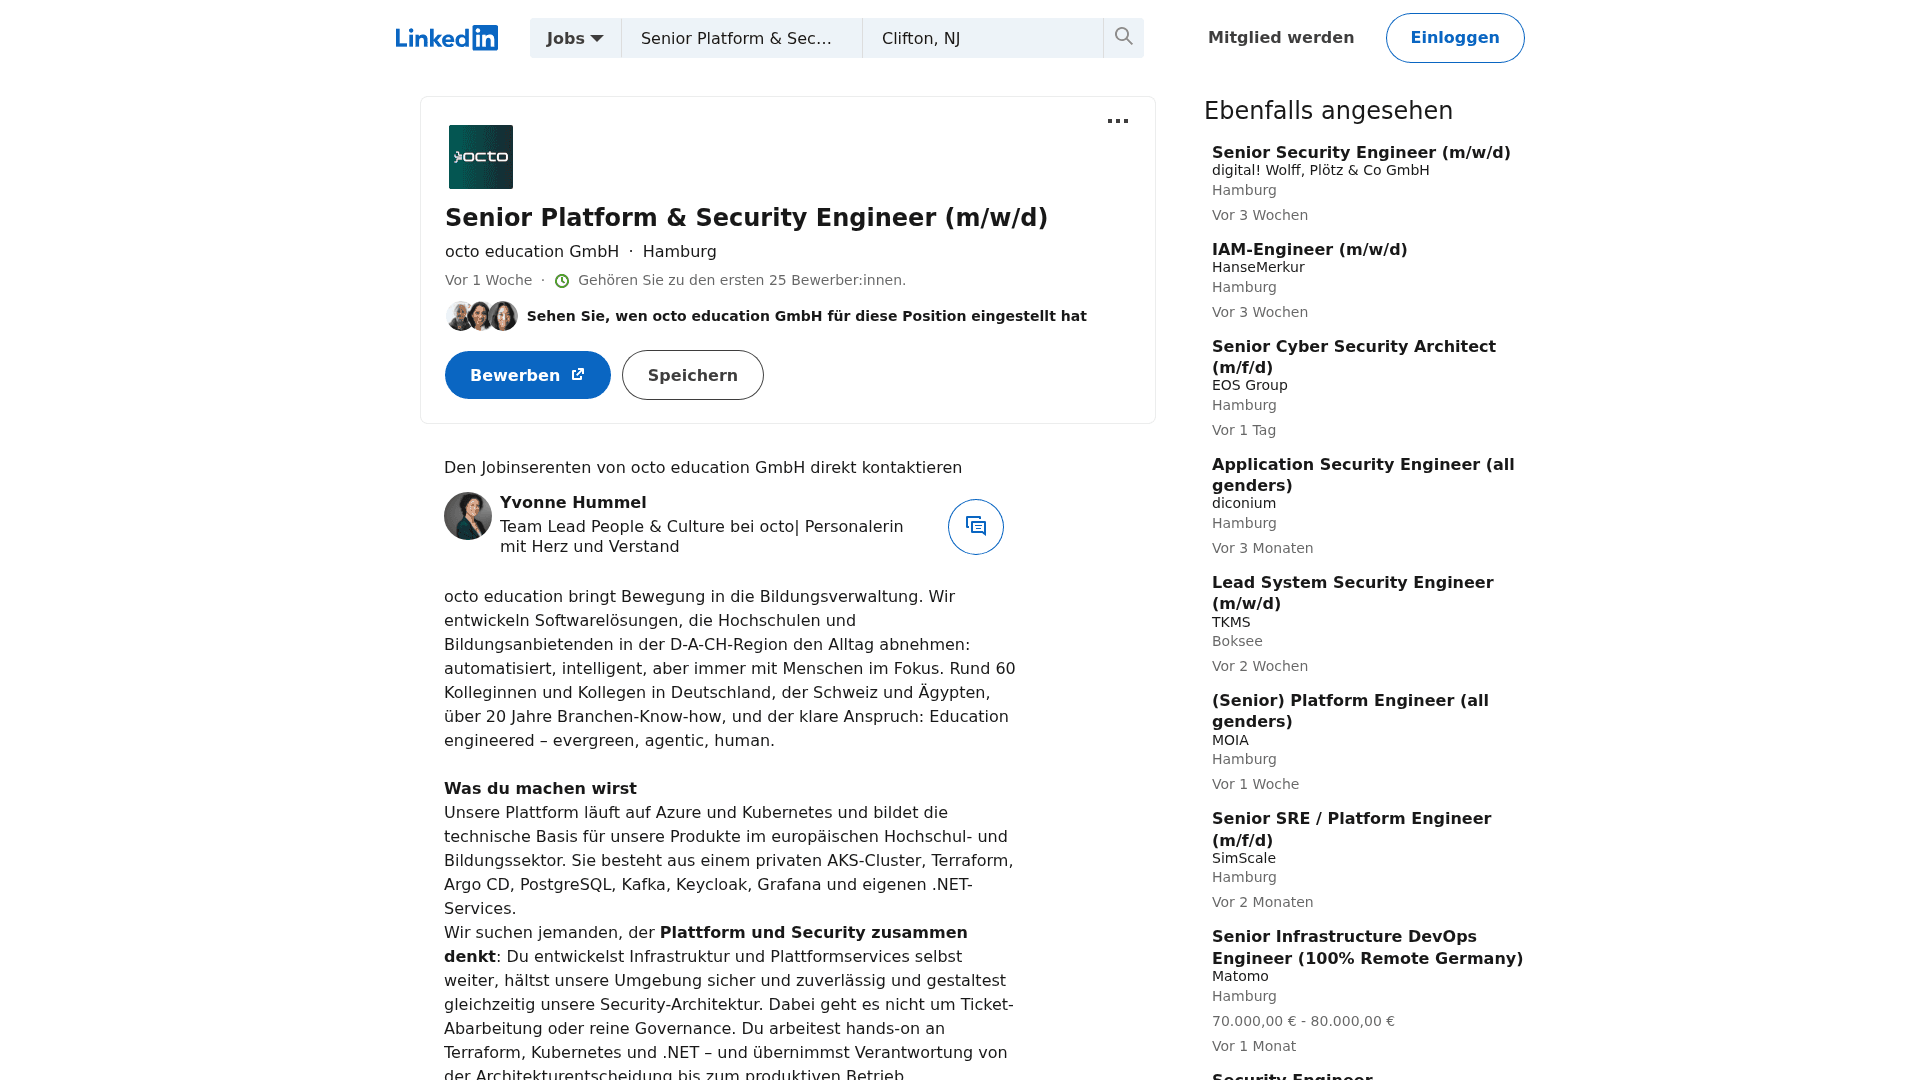Image resolution: width=1920 pixels, height=1080 pixels.
Task: Click 'Was du machen wirst' heading
Action: click(540, 789)
